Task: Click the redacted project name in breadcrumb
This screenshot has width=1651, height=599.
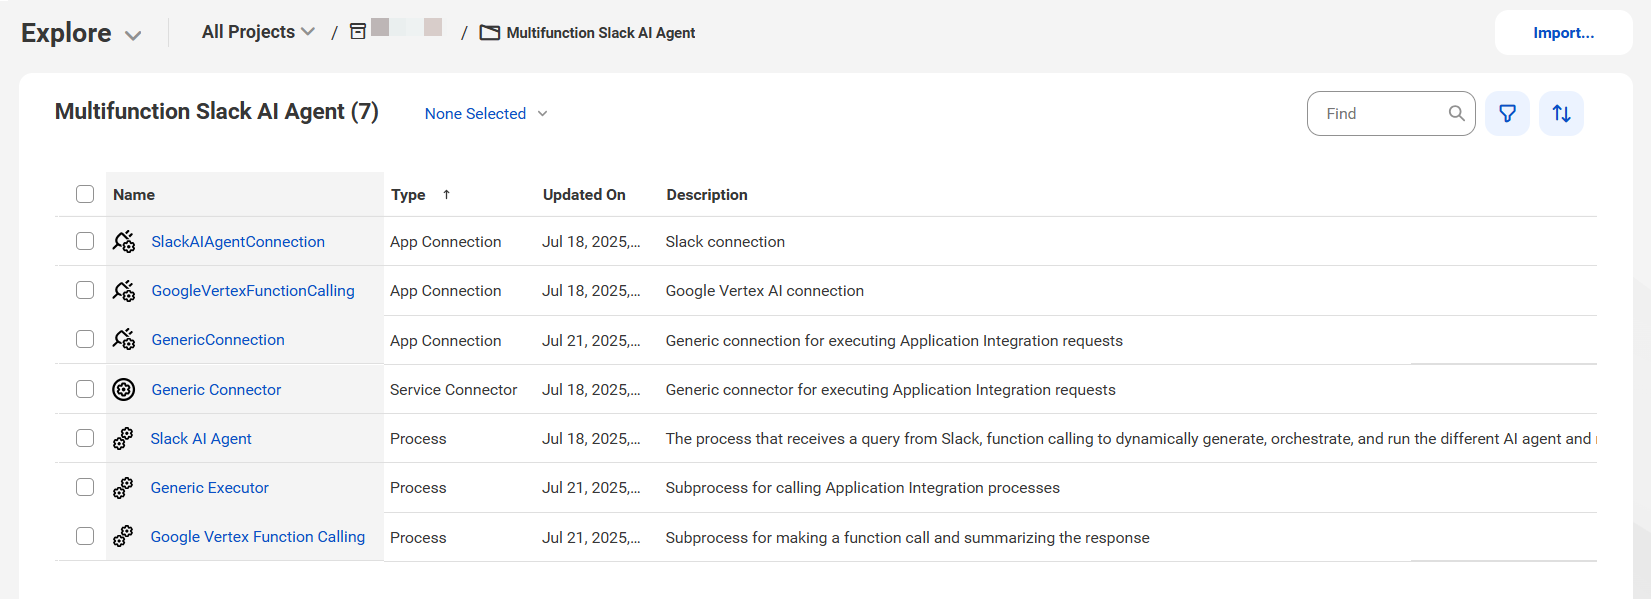Action: pyautogui.click(x=406, y=27)
